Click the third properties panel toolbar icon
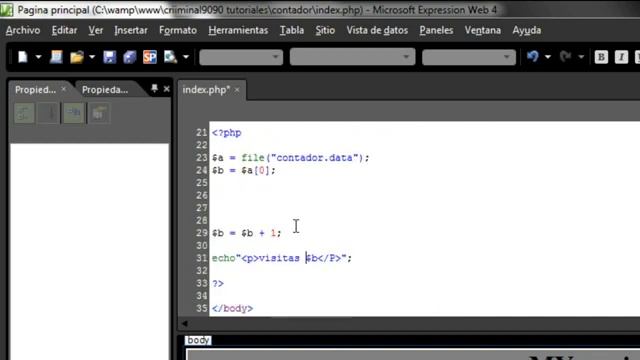The image size is (640, 360). pyautogui.click(x=74, y=113)
